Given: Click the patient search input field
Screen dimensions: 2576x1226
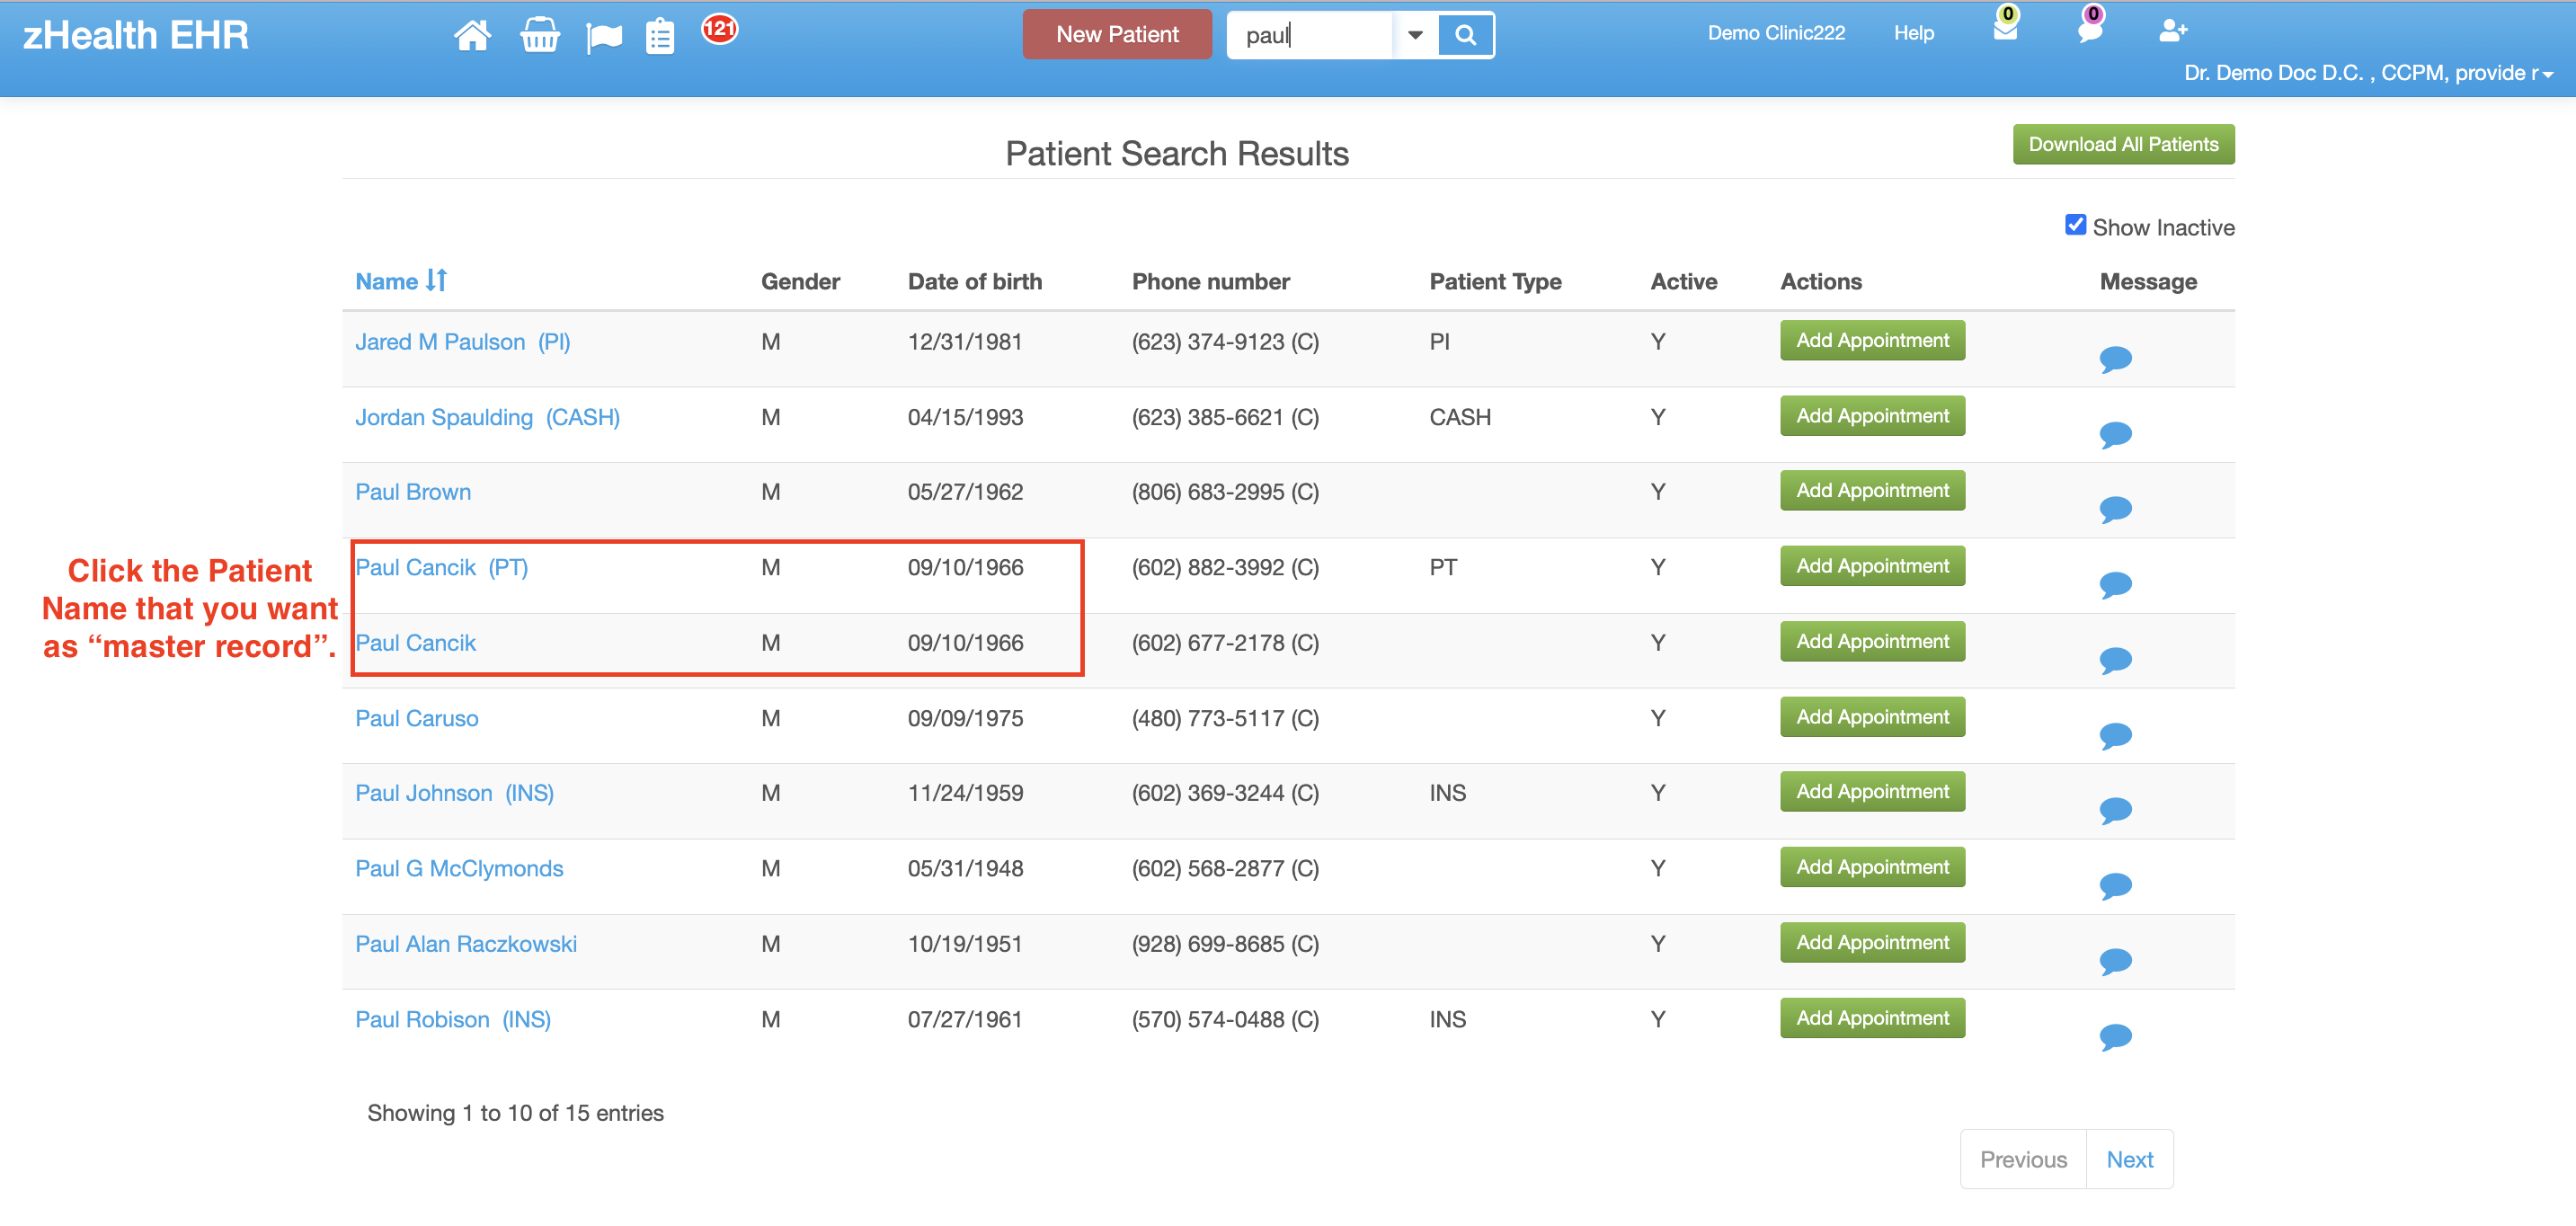Looking at the screenshot, I should (x=1310, y=35).
